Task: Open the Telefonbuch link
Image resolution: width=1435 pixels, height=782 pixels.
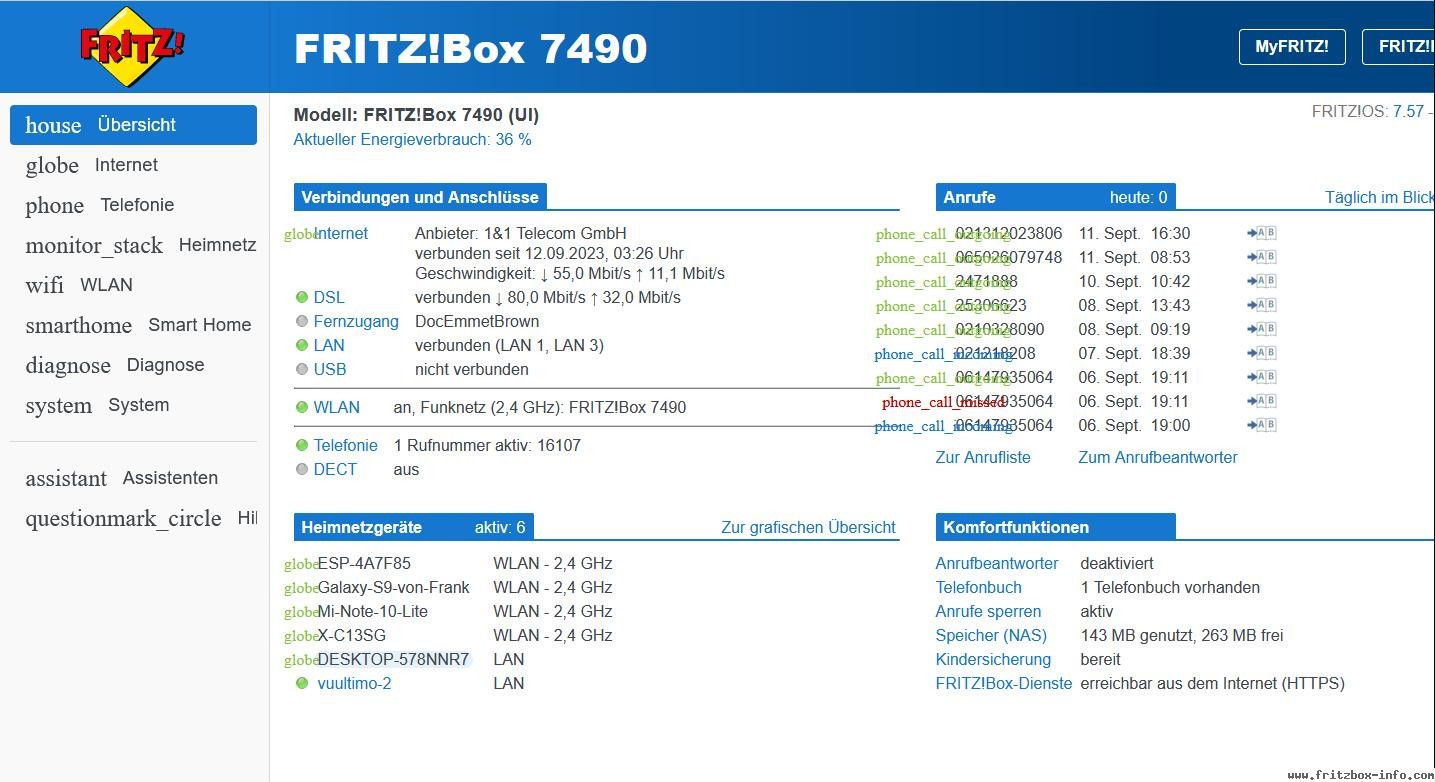Action: click(x=979, y=587)
